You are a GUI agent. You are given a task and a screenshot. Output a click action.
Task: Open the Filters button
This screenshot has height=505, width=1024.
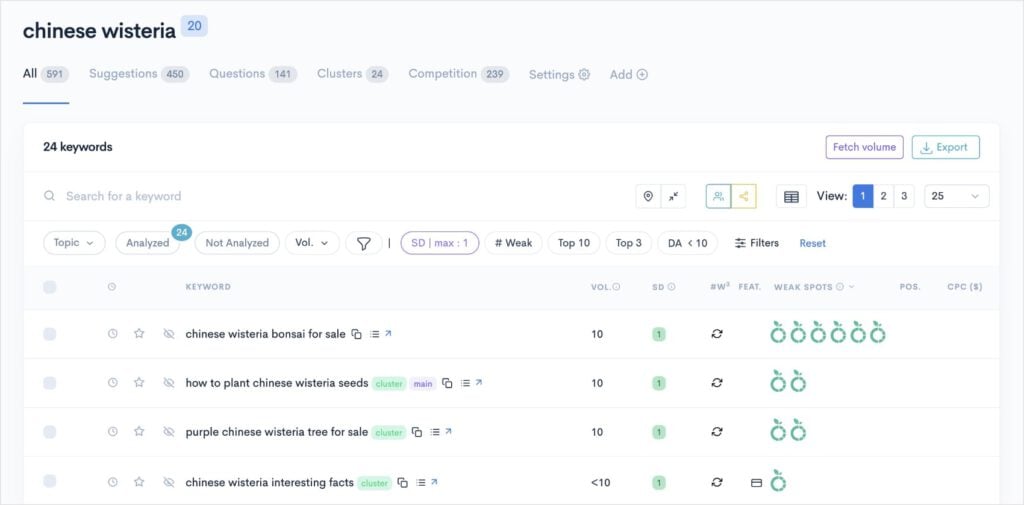pyautogui.click(x=757, y=243)
